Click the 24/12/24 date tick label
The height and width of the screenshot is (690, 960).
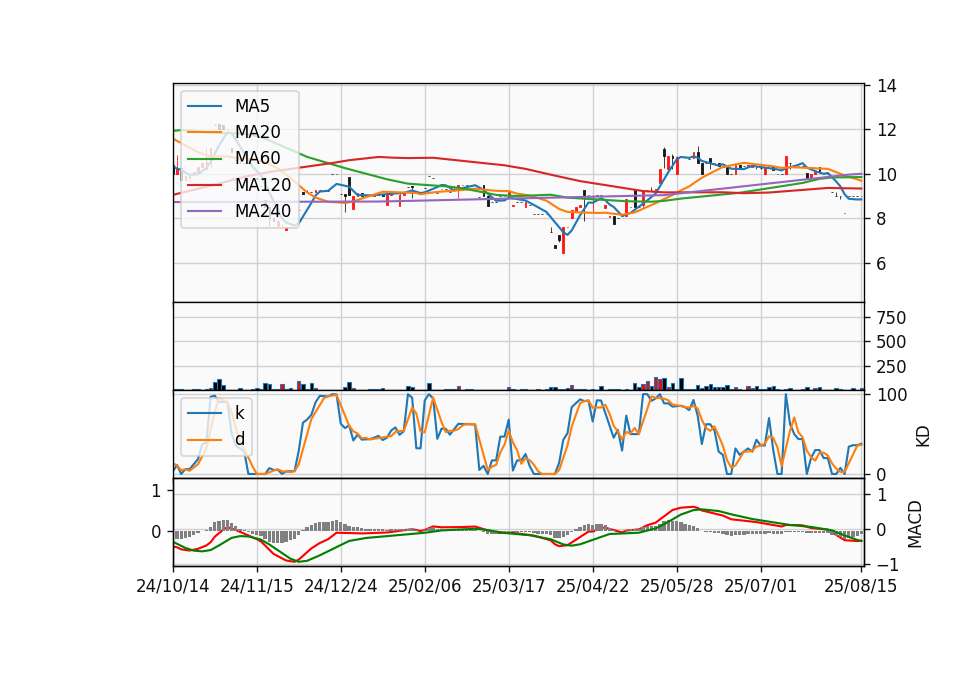point(340,586)
